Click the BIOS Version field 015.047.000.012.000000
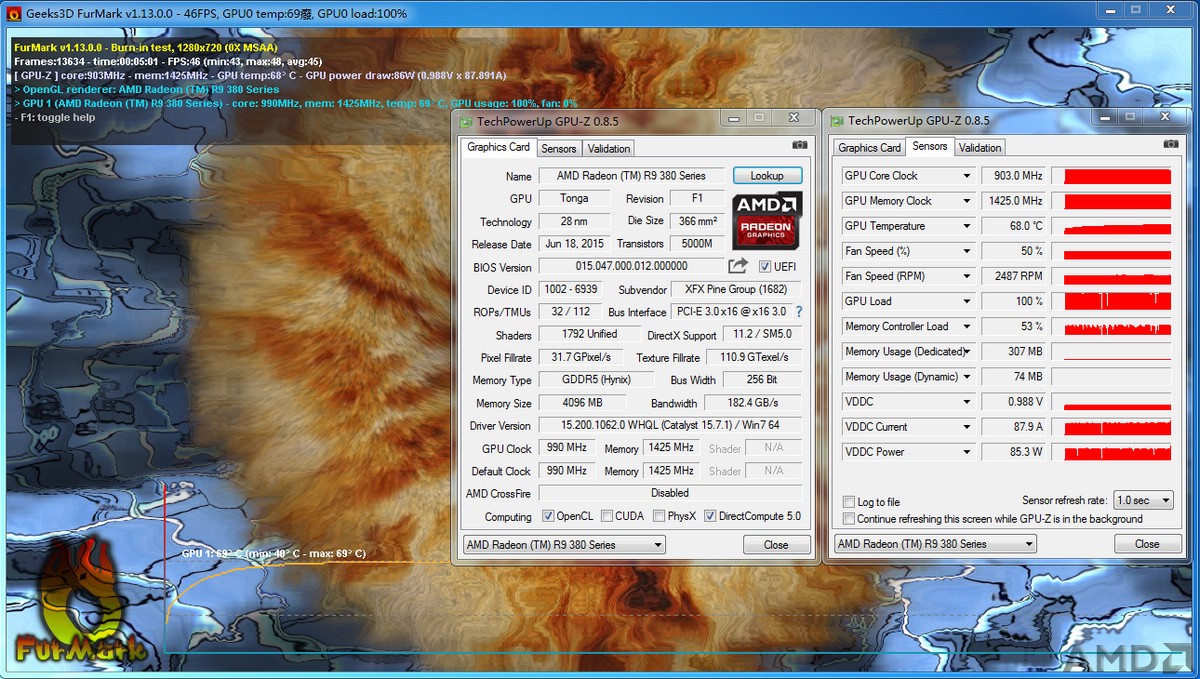1200x679 pixels. (631, 267)
